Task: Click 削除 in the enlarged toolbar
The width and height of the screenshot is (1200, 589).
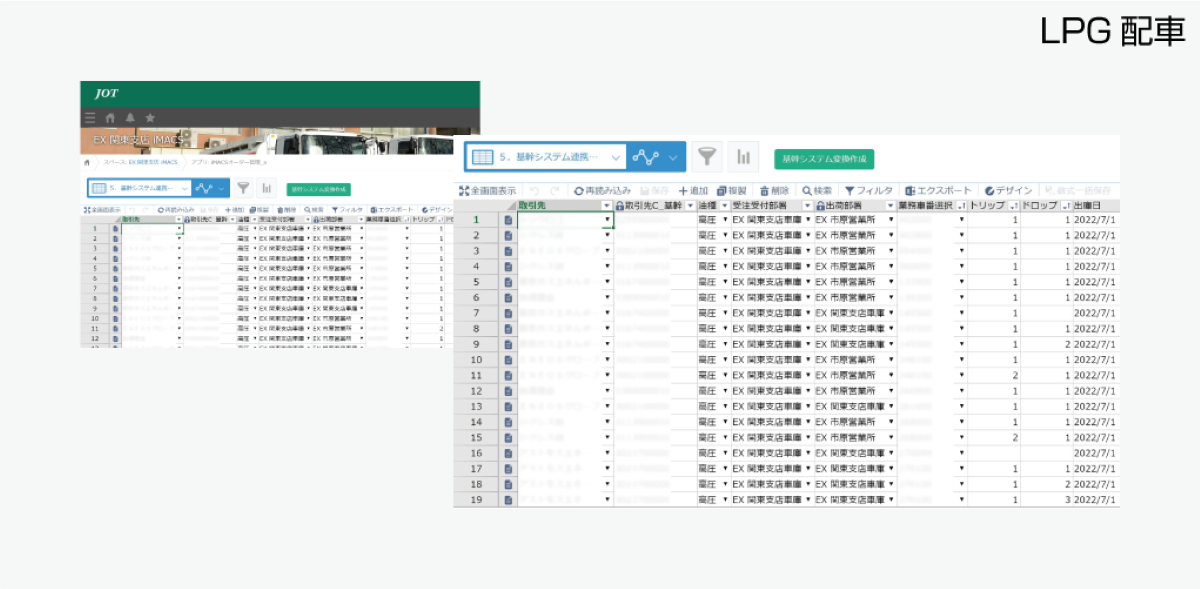Action: pos(775,190)
